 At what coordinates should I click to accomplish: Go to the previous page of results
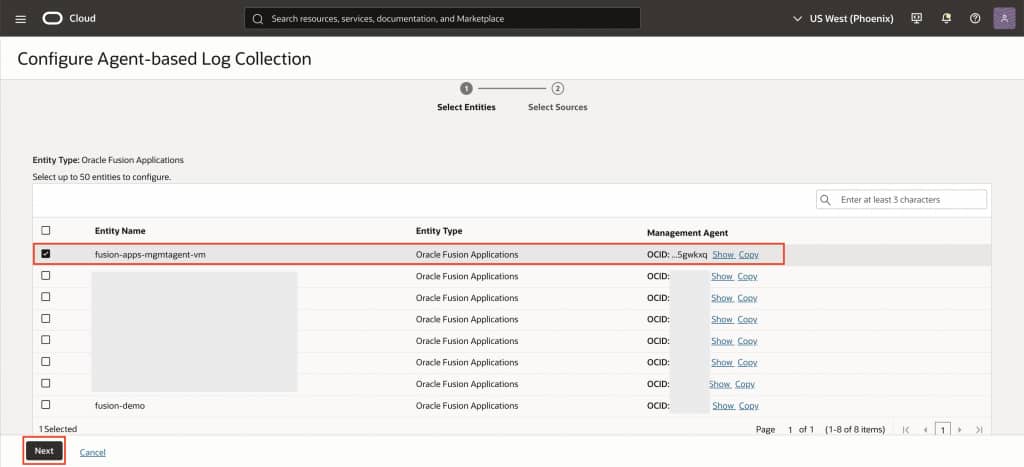(x=925, y=430)
